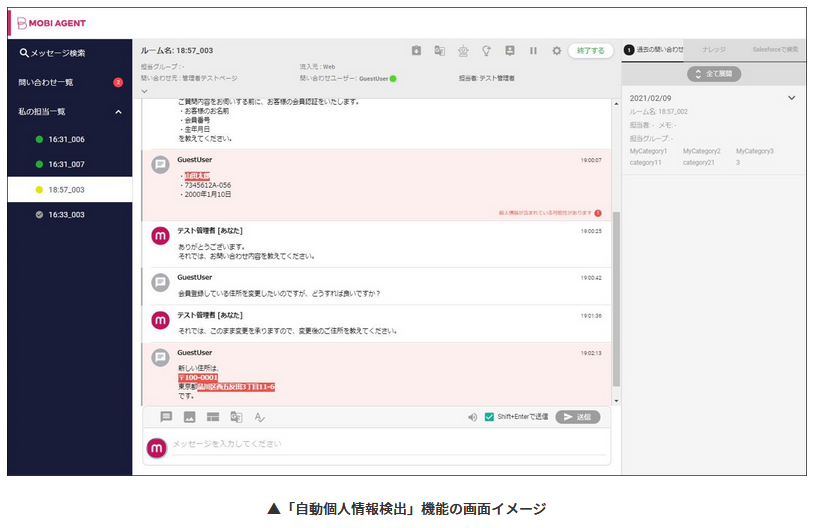Click the admin avatar on 19:00:25 message
The image size is (815, 528).
pos(161,236)
